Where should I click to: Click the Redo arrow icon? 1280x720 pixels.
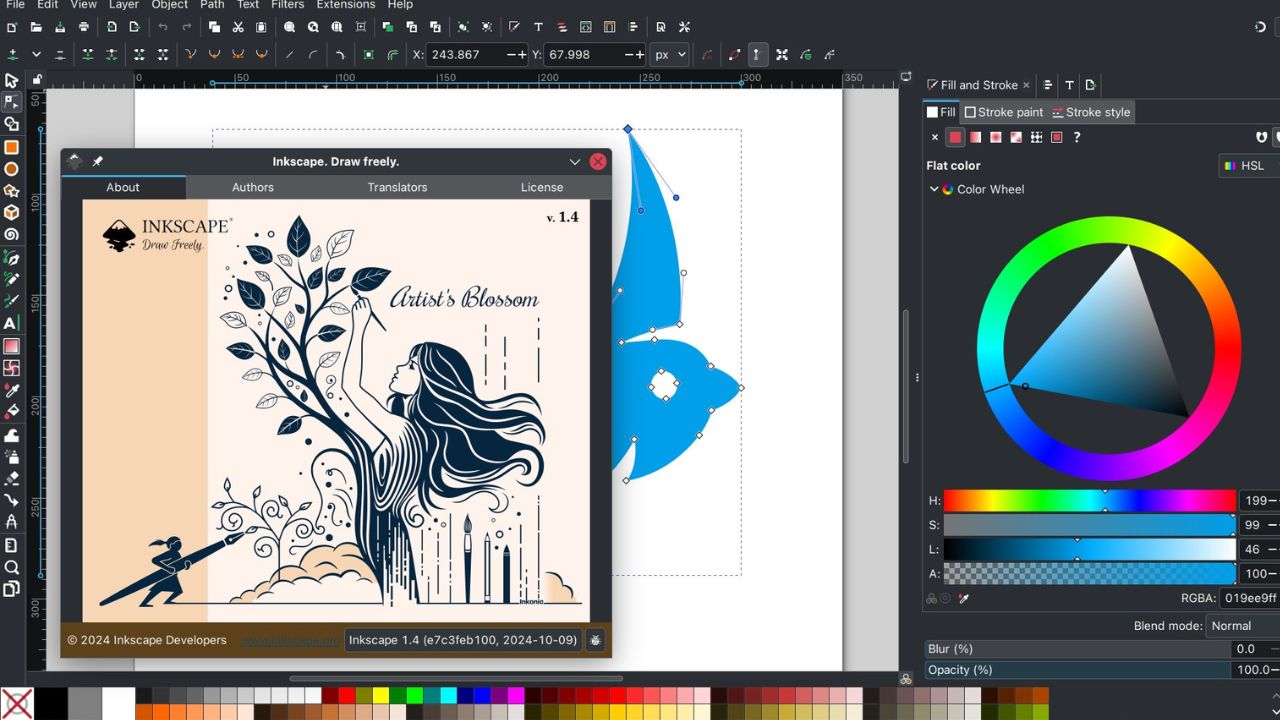(187, 27)
